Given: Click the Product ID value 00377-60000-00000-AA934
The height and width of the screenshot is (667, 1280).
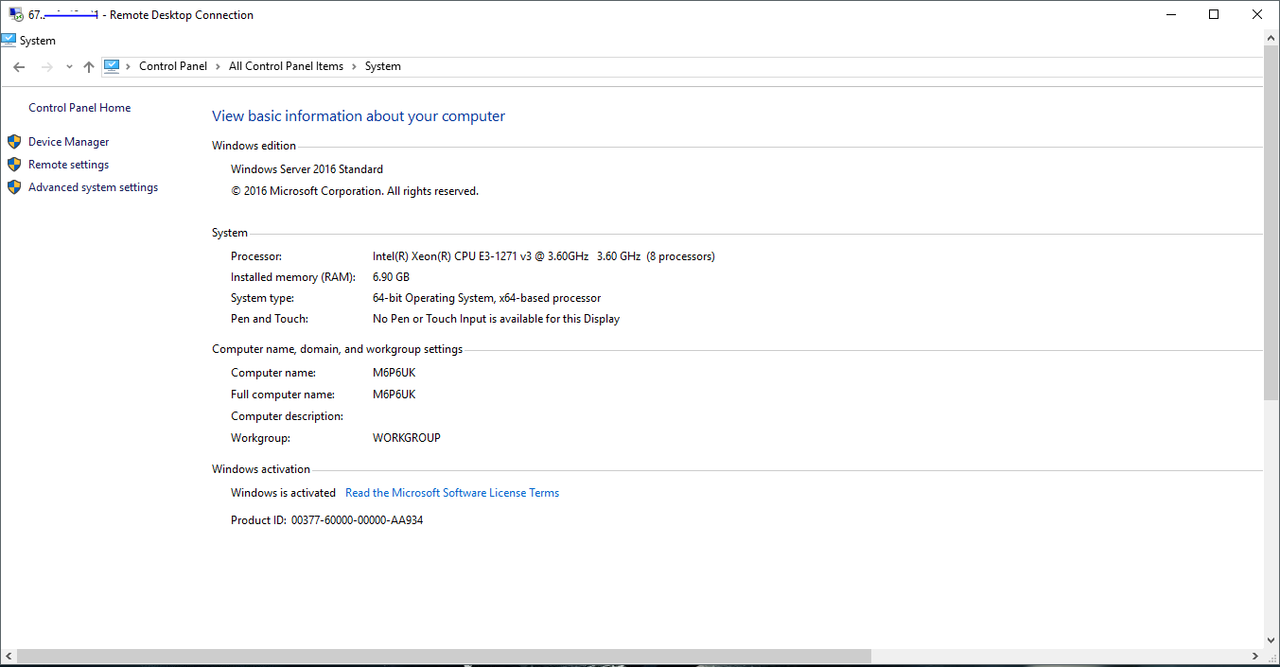Looking at the screenshot, I should [x=357, y=521].
